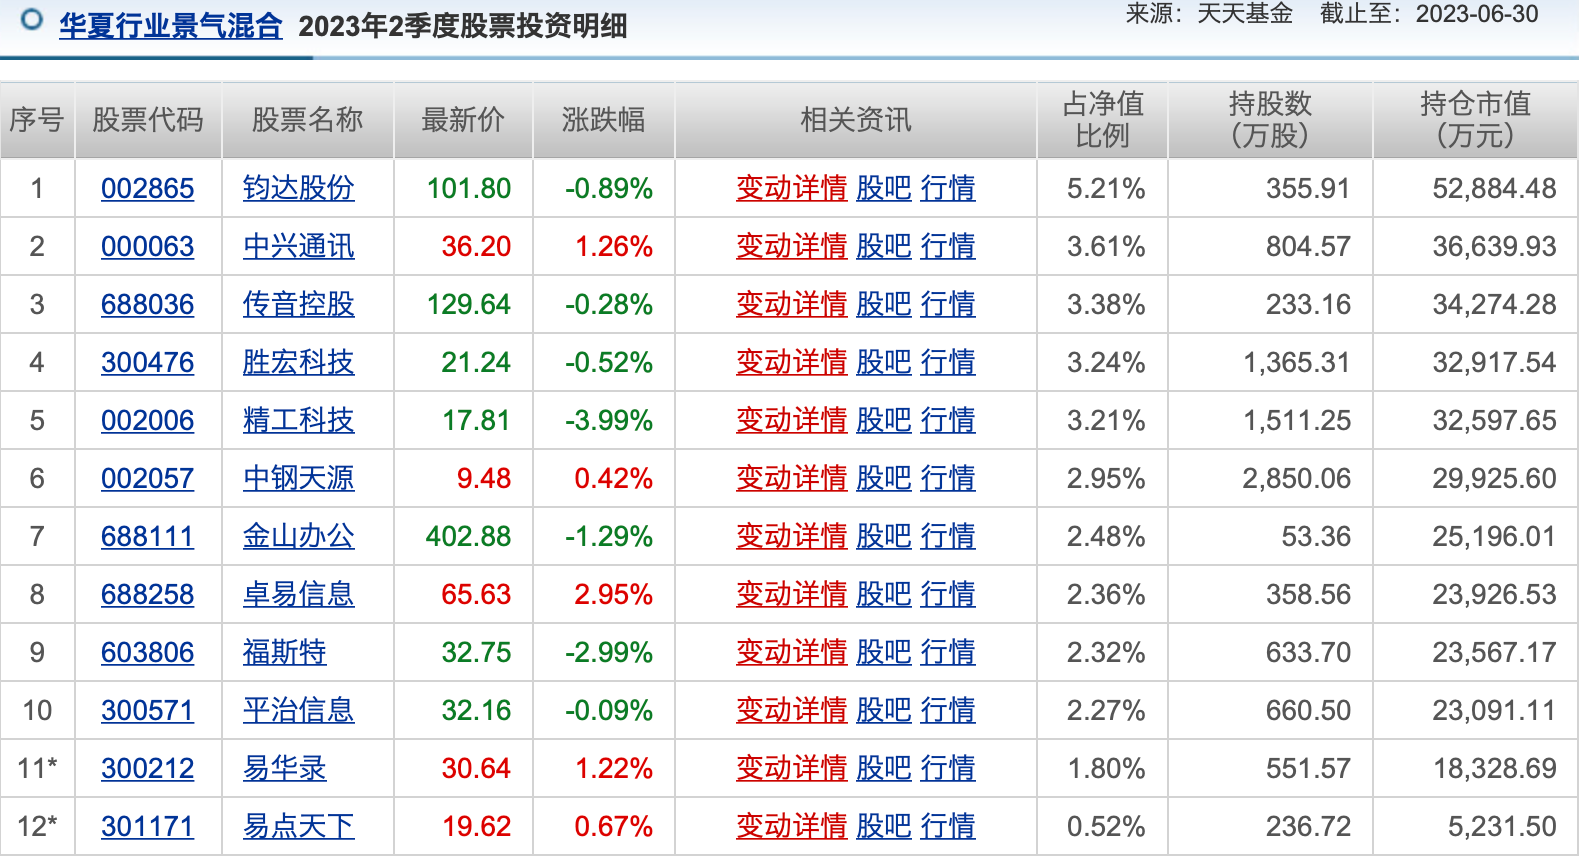Screen dimensions: 1584x860
Task: Open the 传音控股 stock name link
Action: [x=298, y=305]
